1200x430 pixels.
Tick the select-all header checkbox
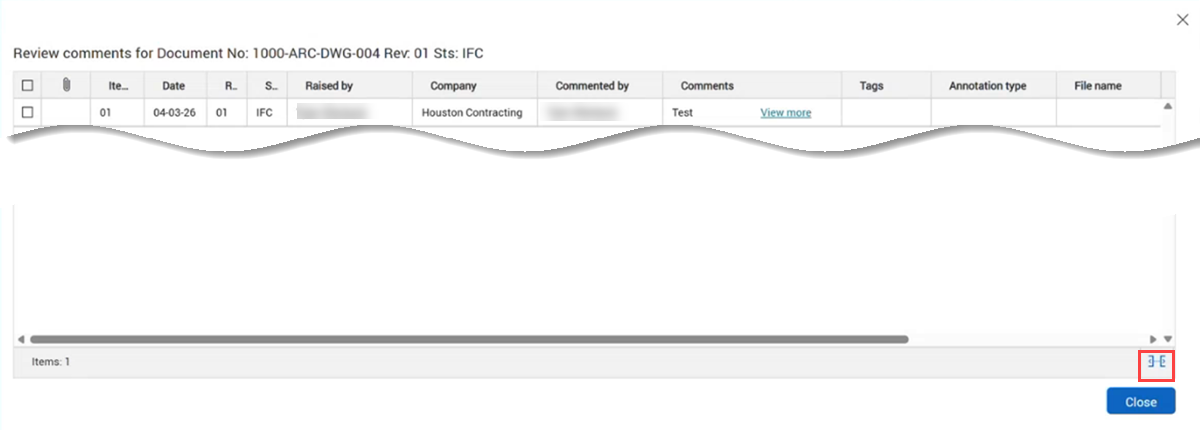27,86
